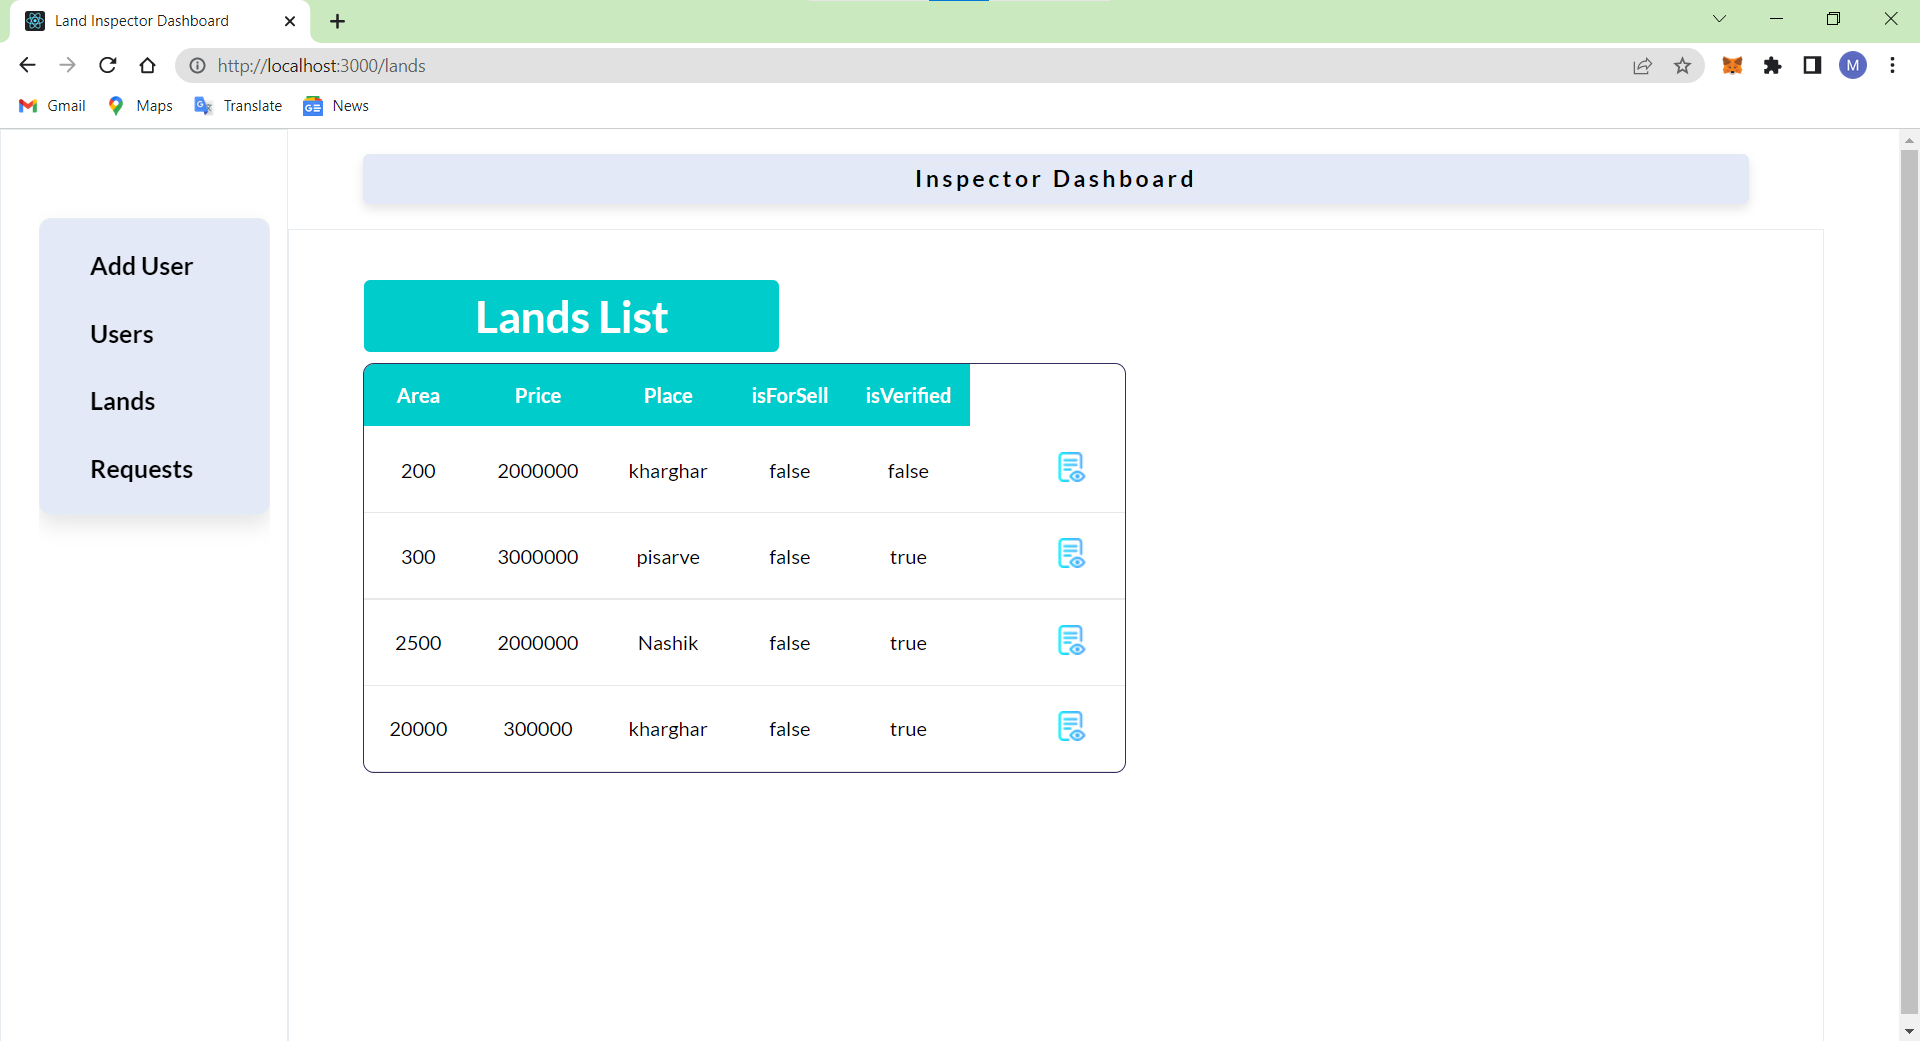Viewport: 1920px width, 1041px height.
Task: Open a new browser tab
Action: point(337,20)
